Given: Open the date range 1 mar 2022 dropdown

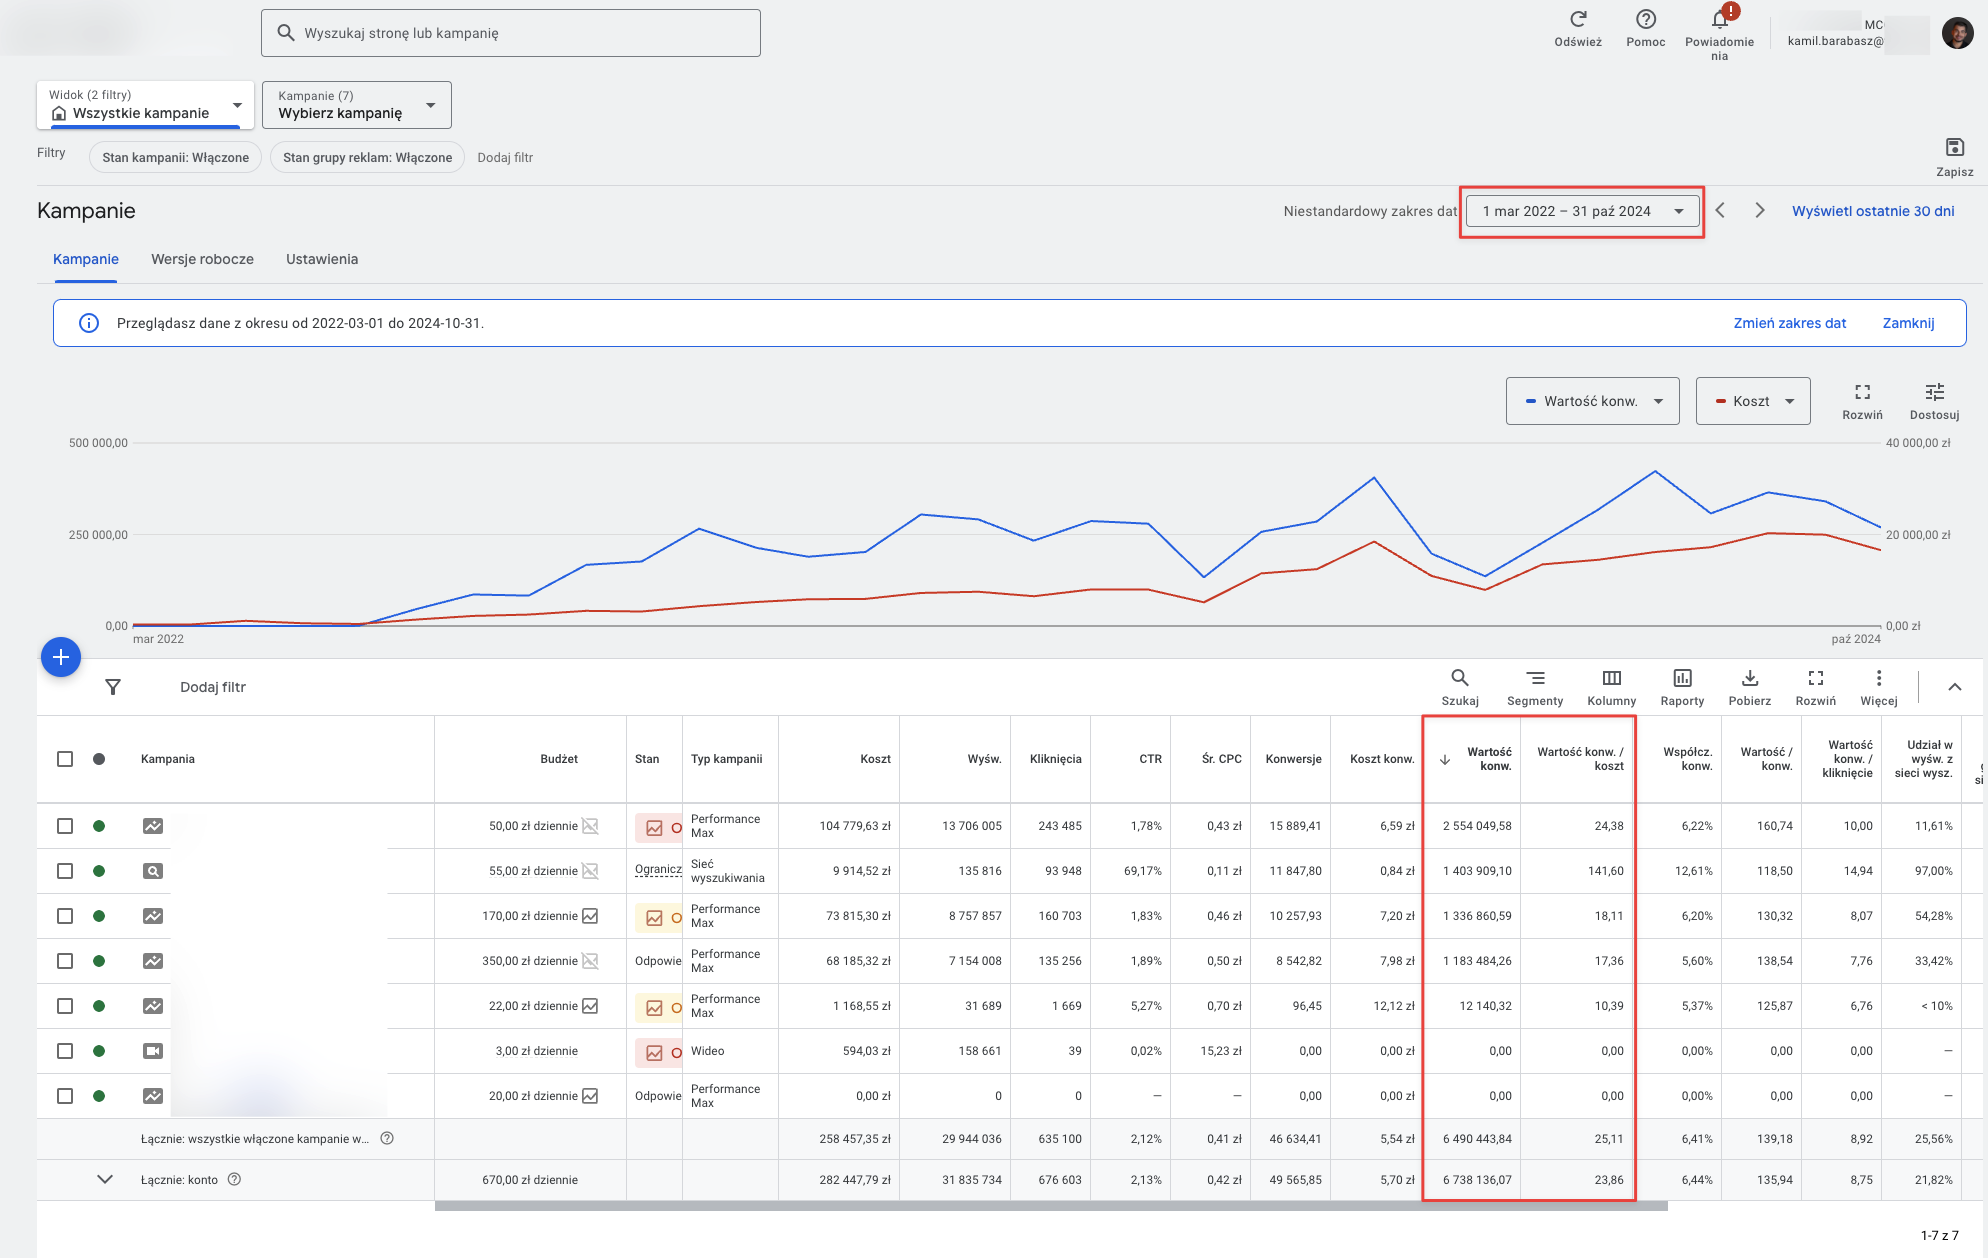Looking at the screenshot, I should pos(1583,211).
